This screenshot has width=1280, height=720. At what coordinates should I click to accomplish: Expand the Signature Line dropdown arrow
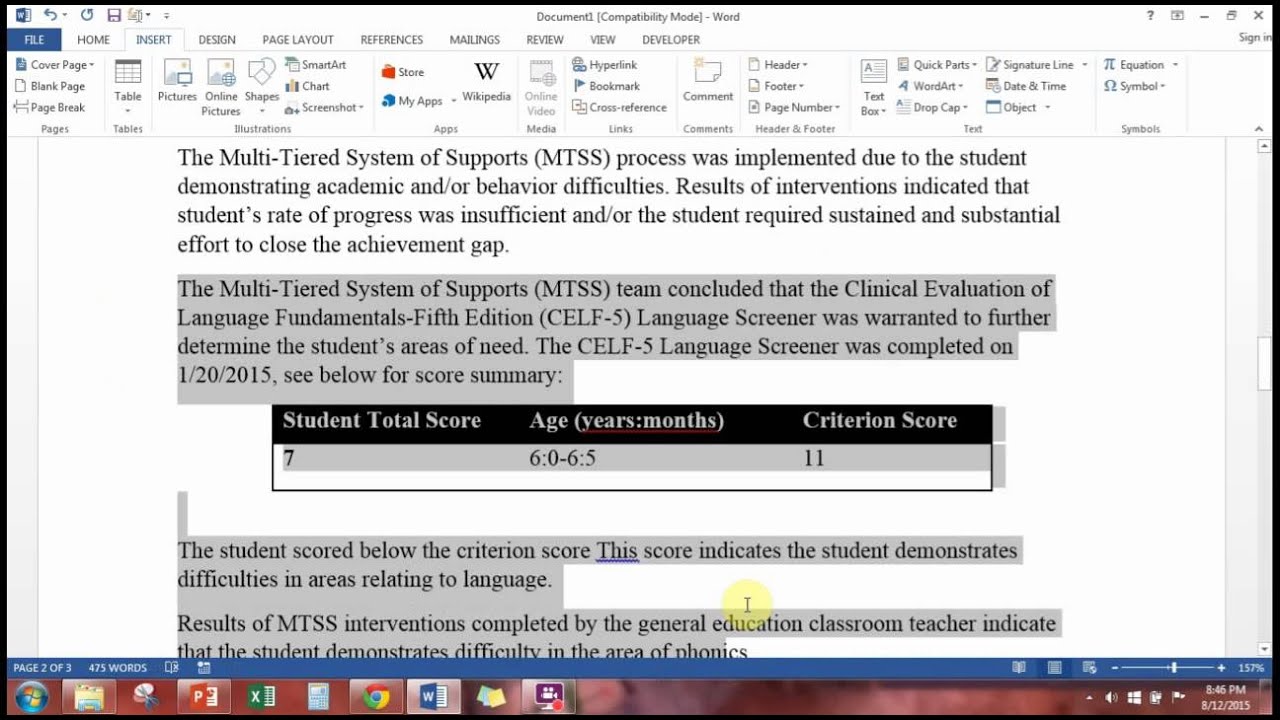pyautogui.click(x=1084, y=65)
